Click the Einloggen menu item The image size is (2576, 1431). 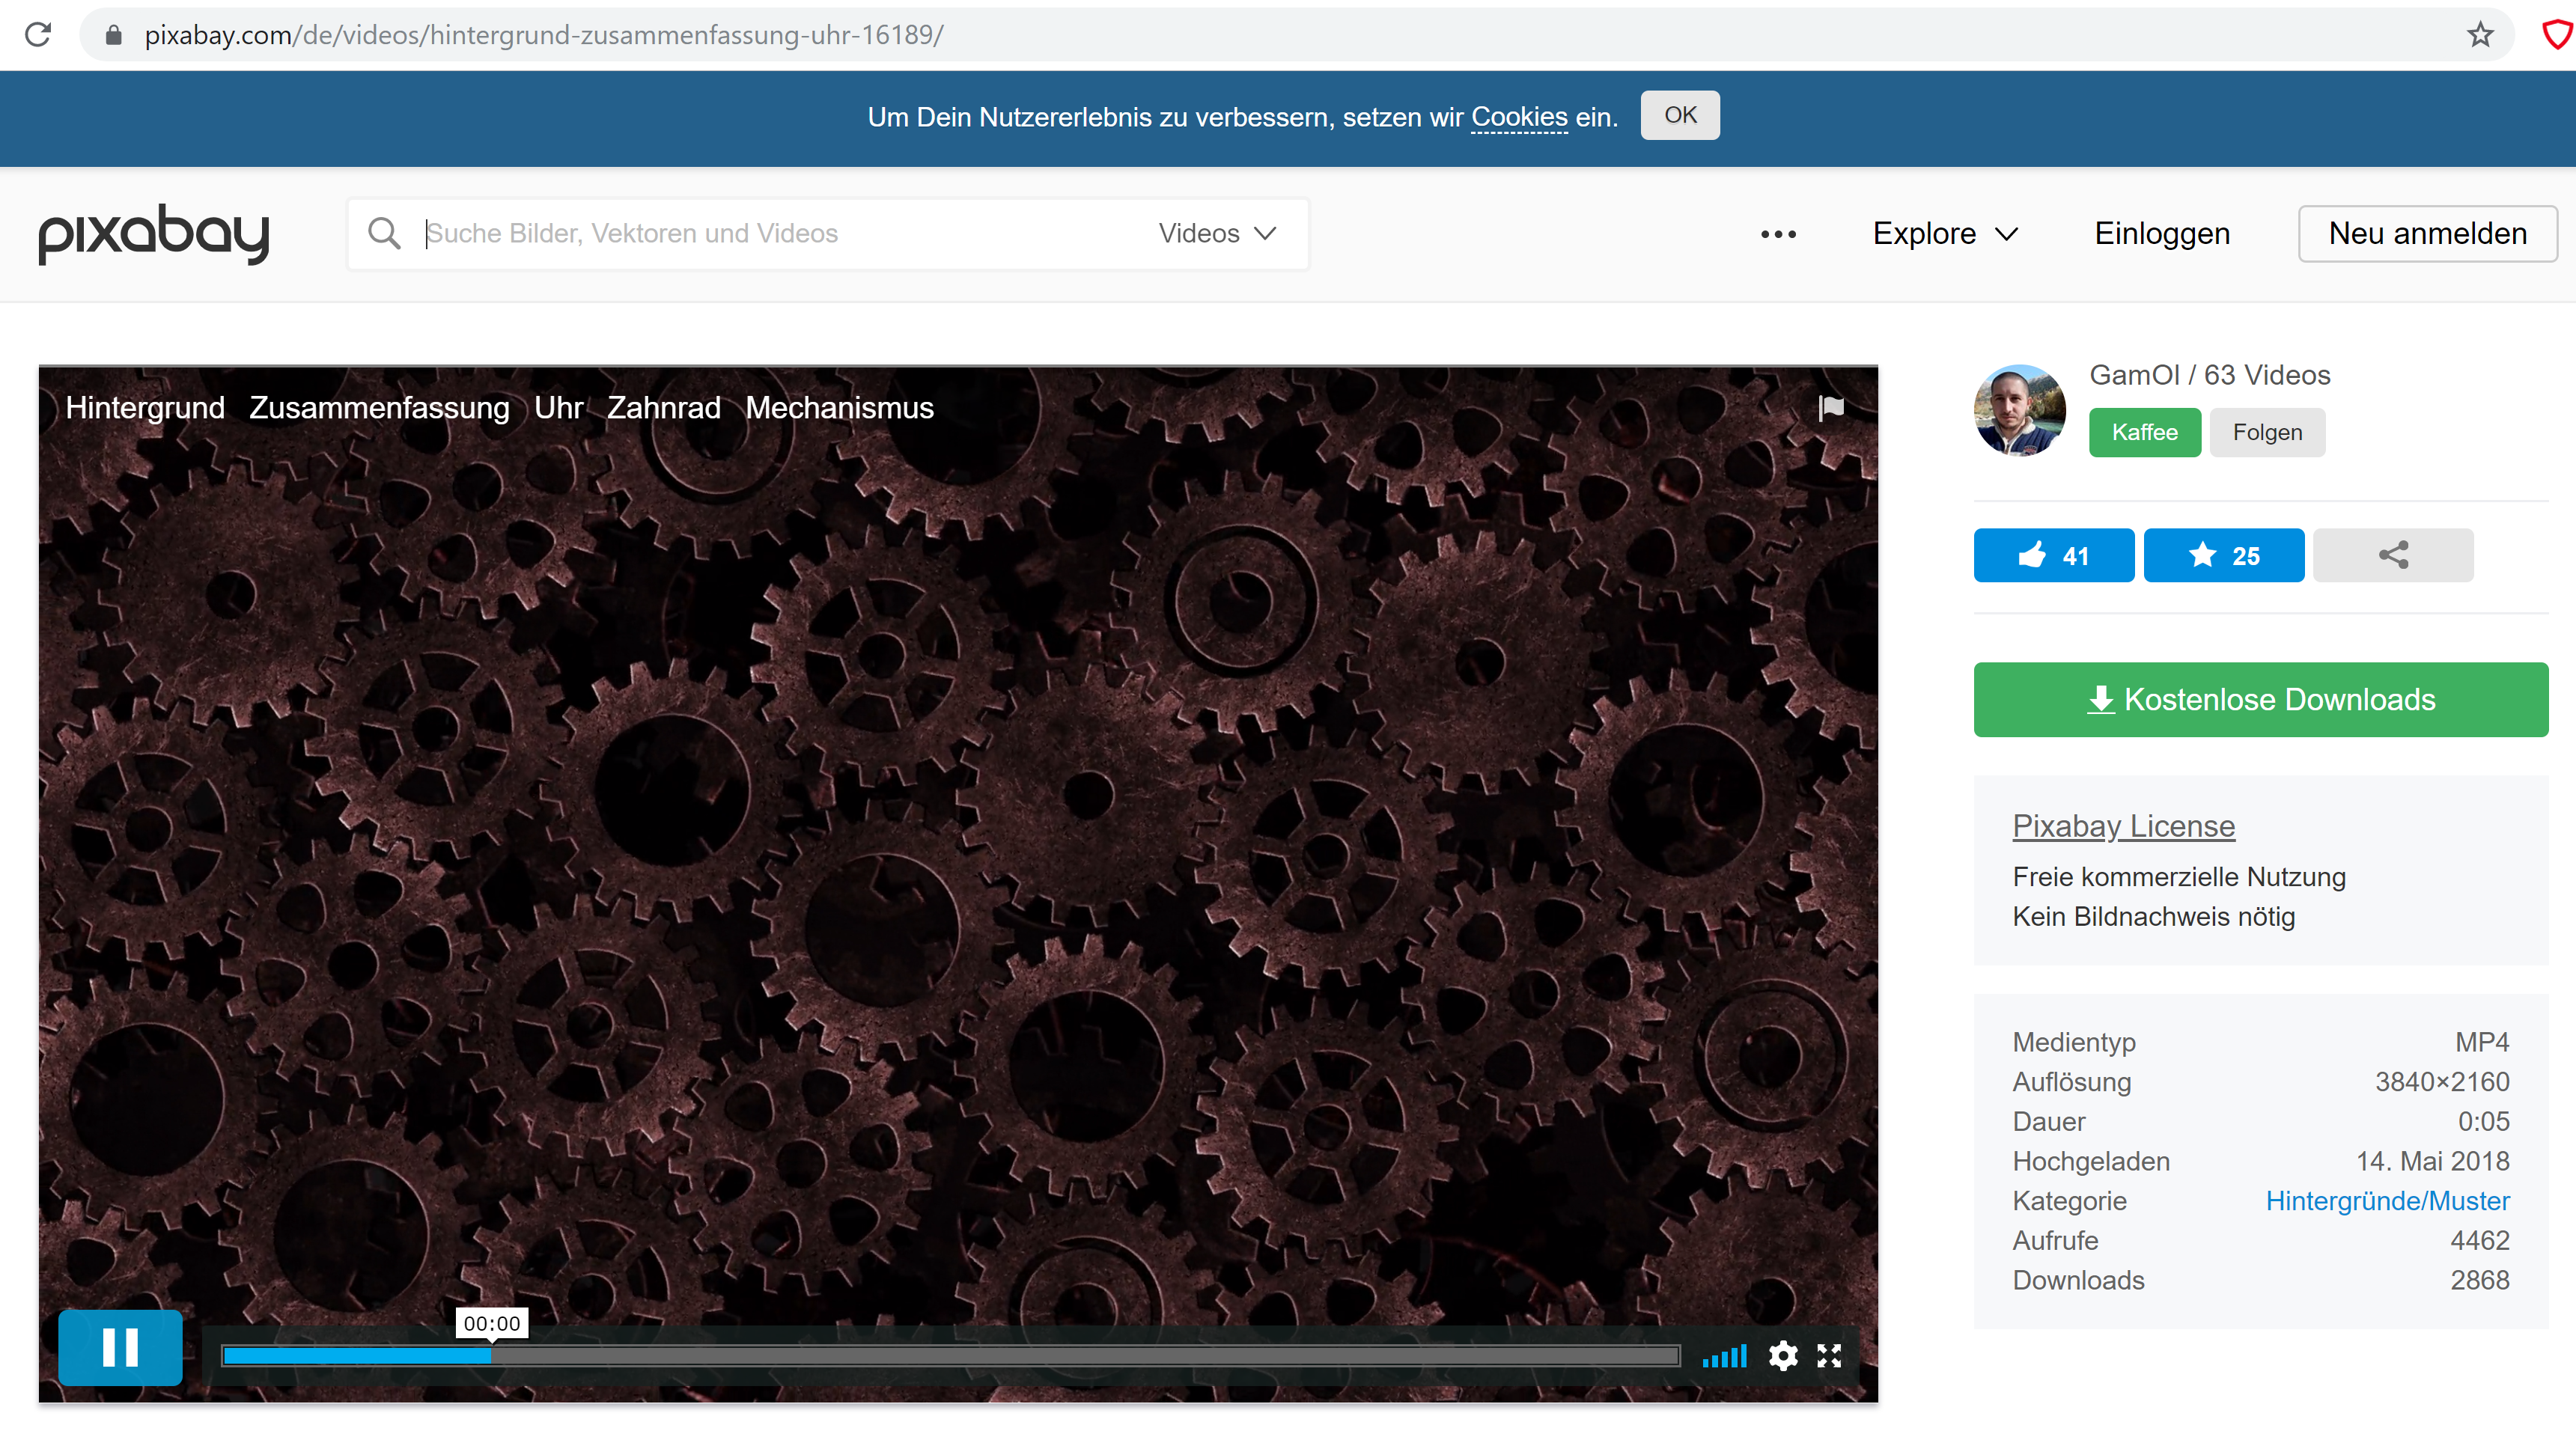click(x=2161, y=233)
